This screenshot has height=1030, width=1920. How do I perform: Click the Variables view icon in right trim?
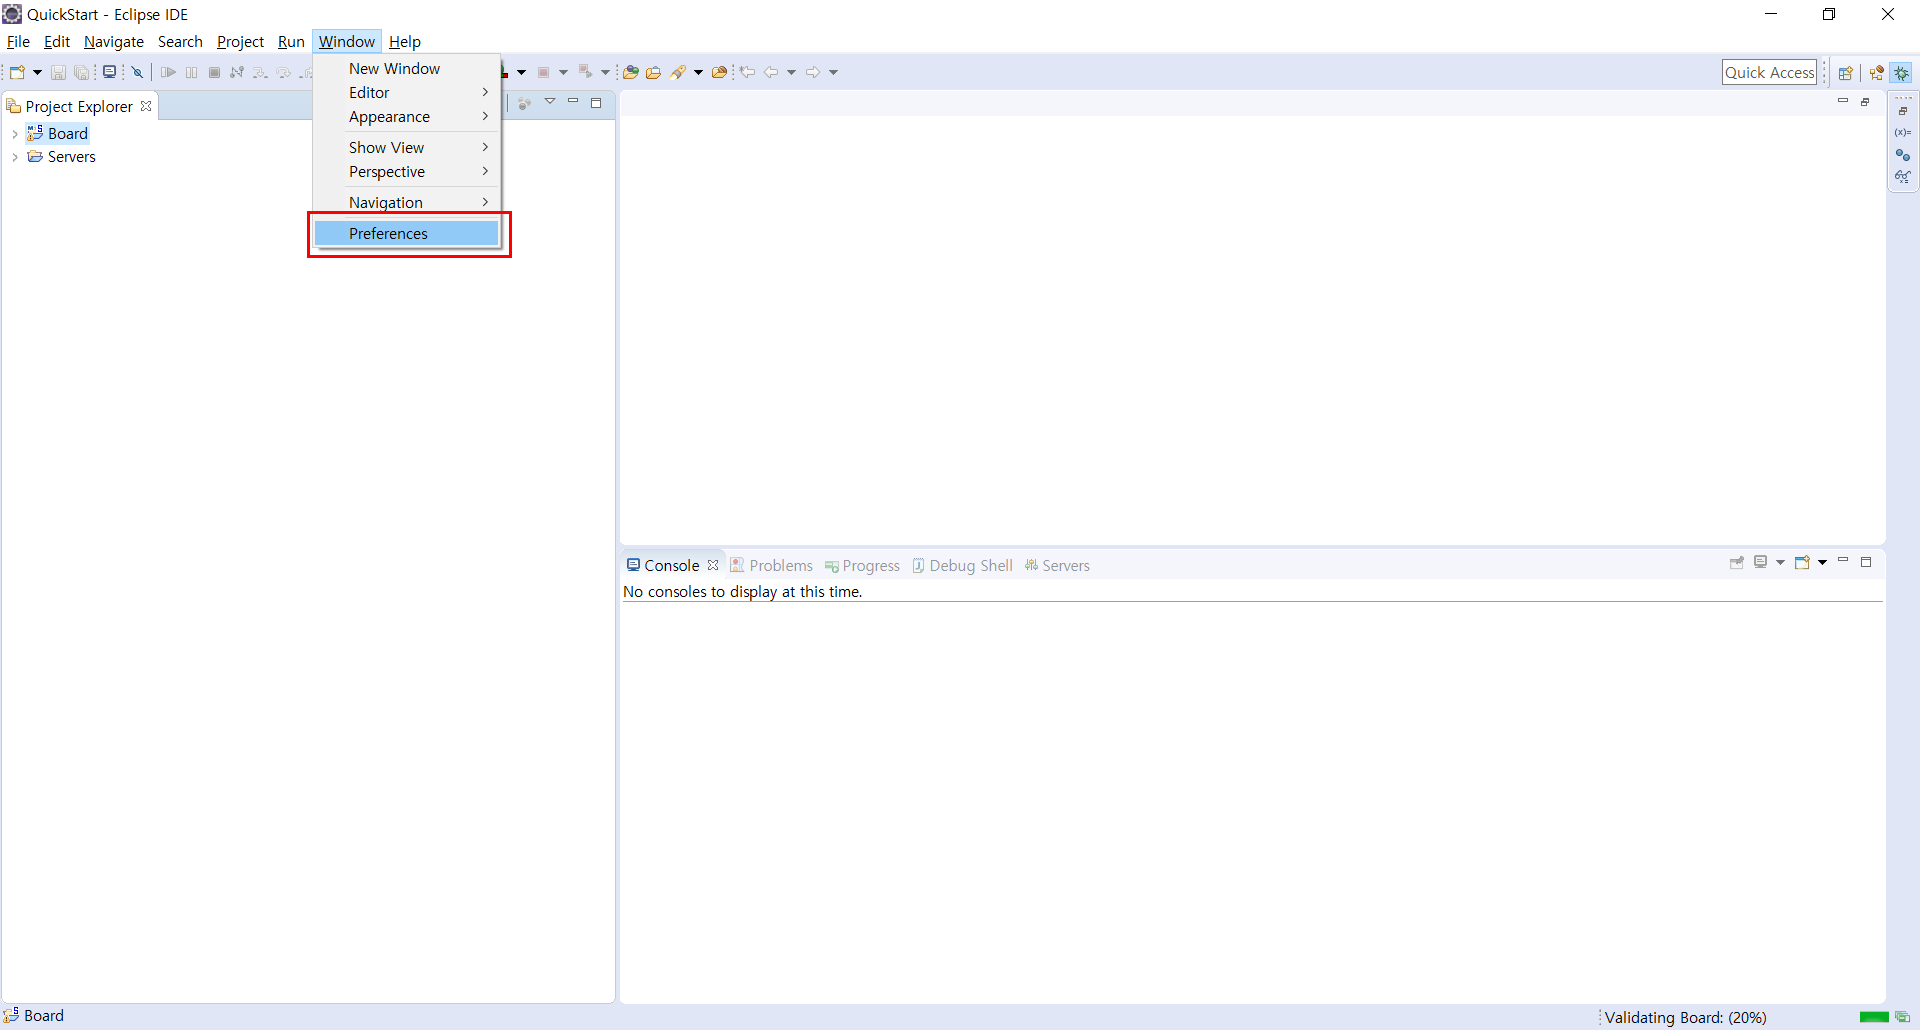click(x=1903, y=133)
